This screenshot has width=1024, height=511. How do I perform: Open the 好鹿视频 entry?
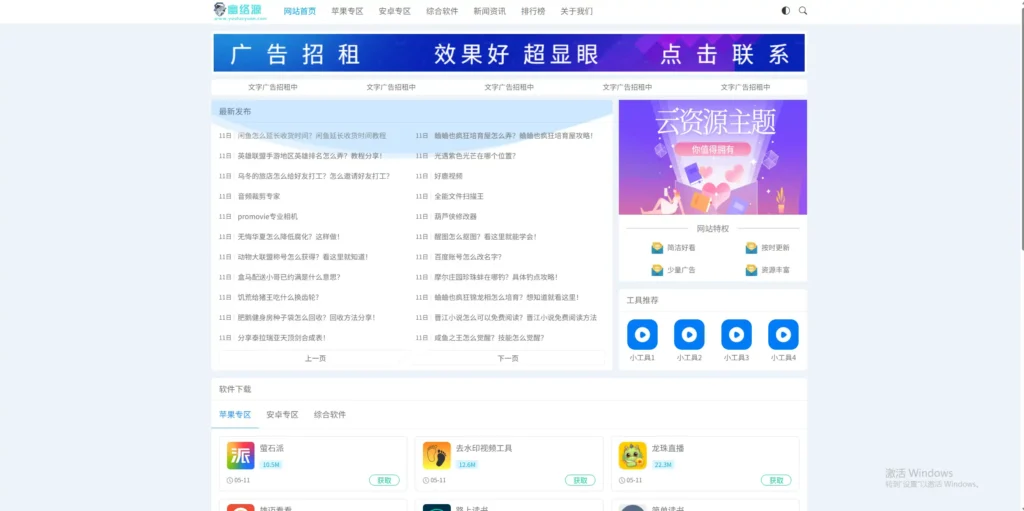(448, 176)
